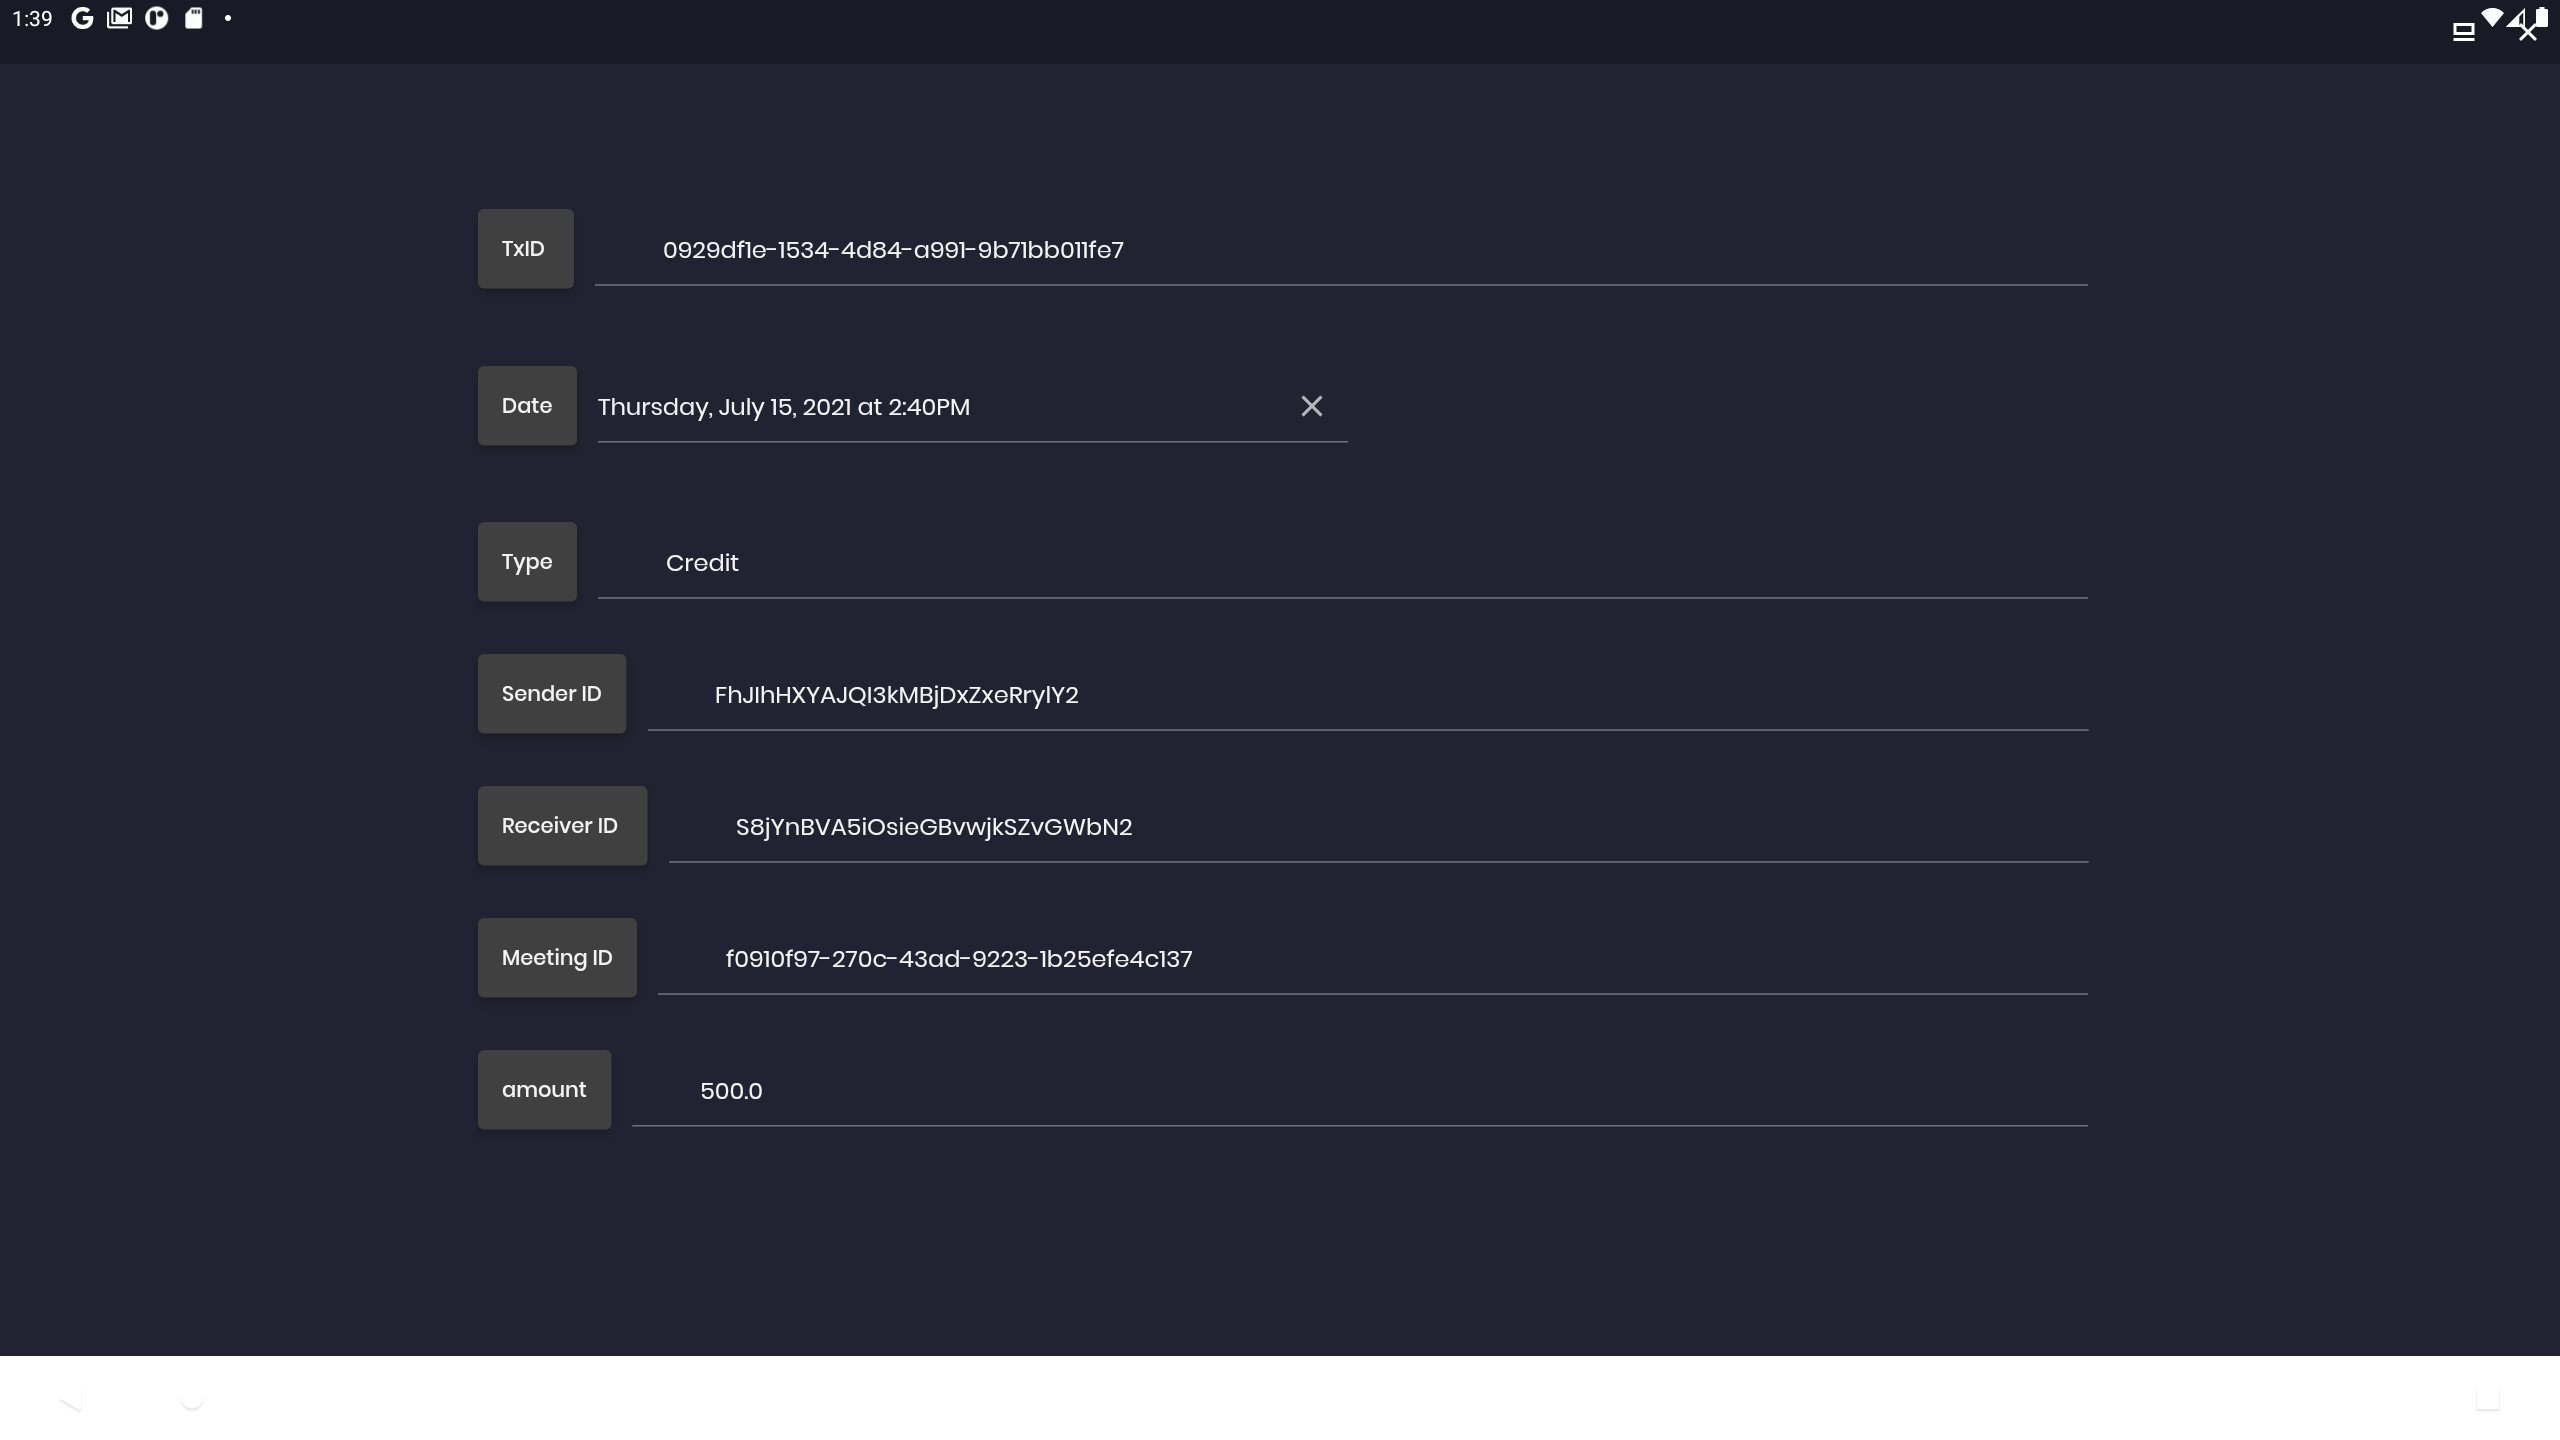
Task: Click the Receiver ID label button
Action: point(561,826)
